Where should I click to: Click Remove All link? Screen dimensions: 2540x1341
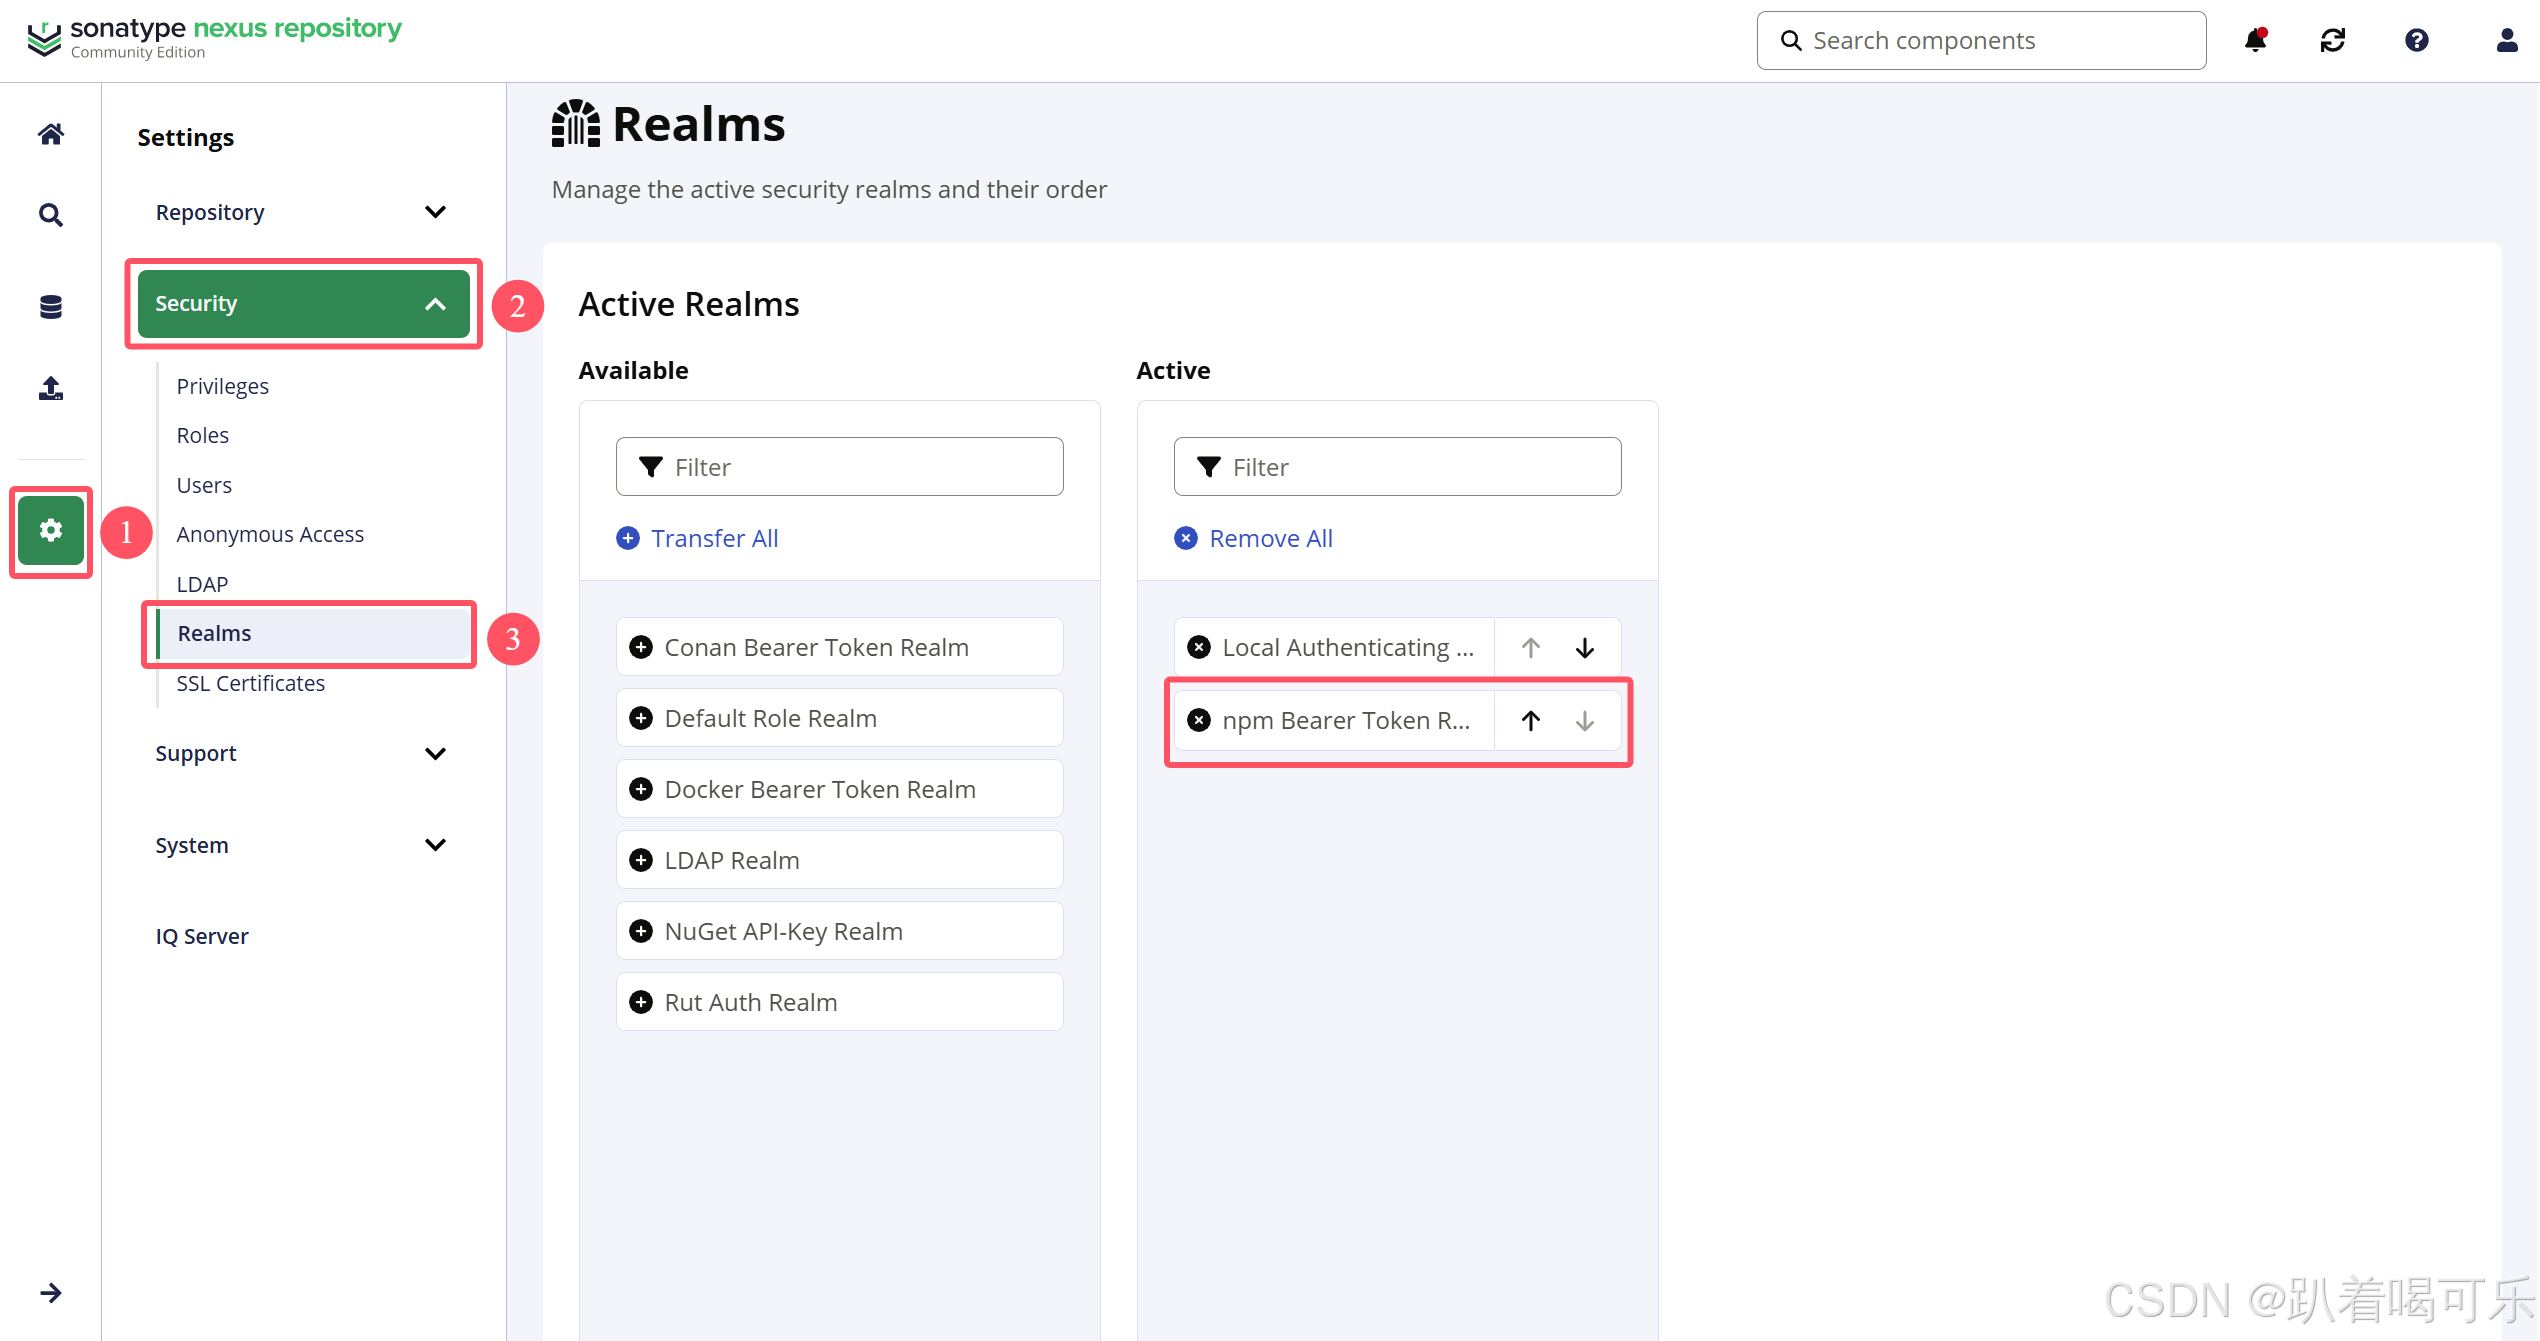coord(1253,538)
